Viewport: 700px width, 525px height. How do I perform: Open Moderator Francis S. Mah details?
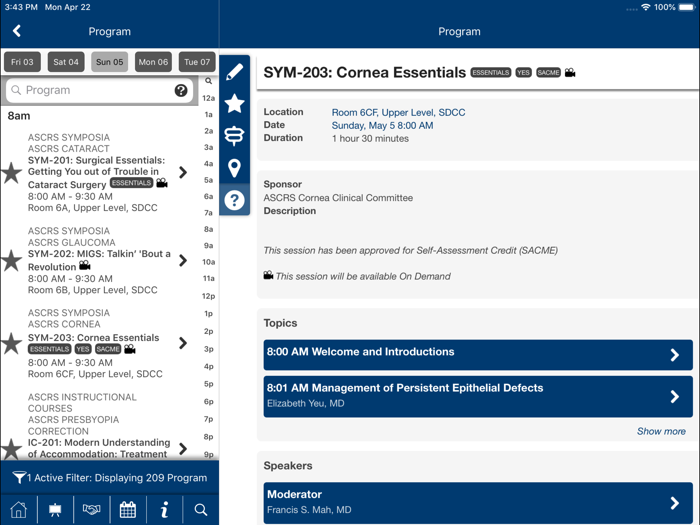pyautogui.click(x=477, y=502)
